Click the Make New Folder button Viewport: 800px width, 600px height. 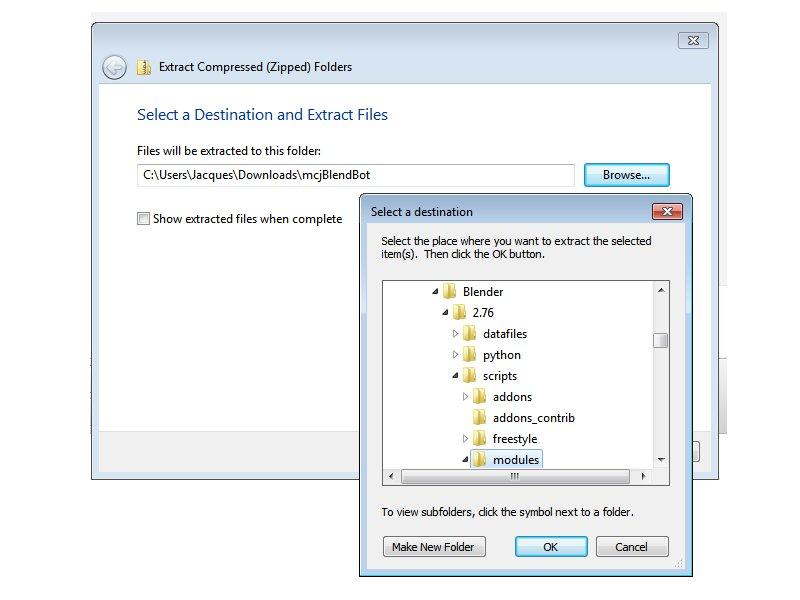coord(434,547)
